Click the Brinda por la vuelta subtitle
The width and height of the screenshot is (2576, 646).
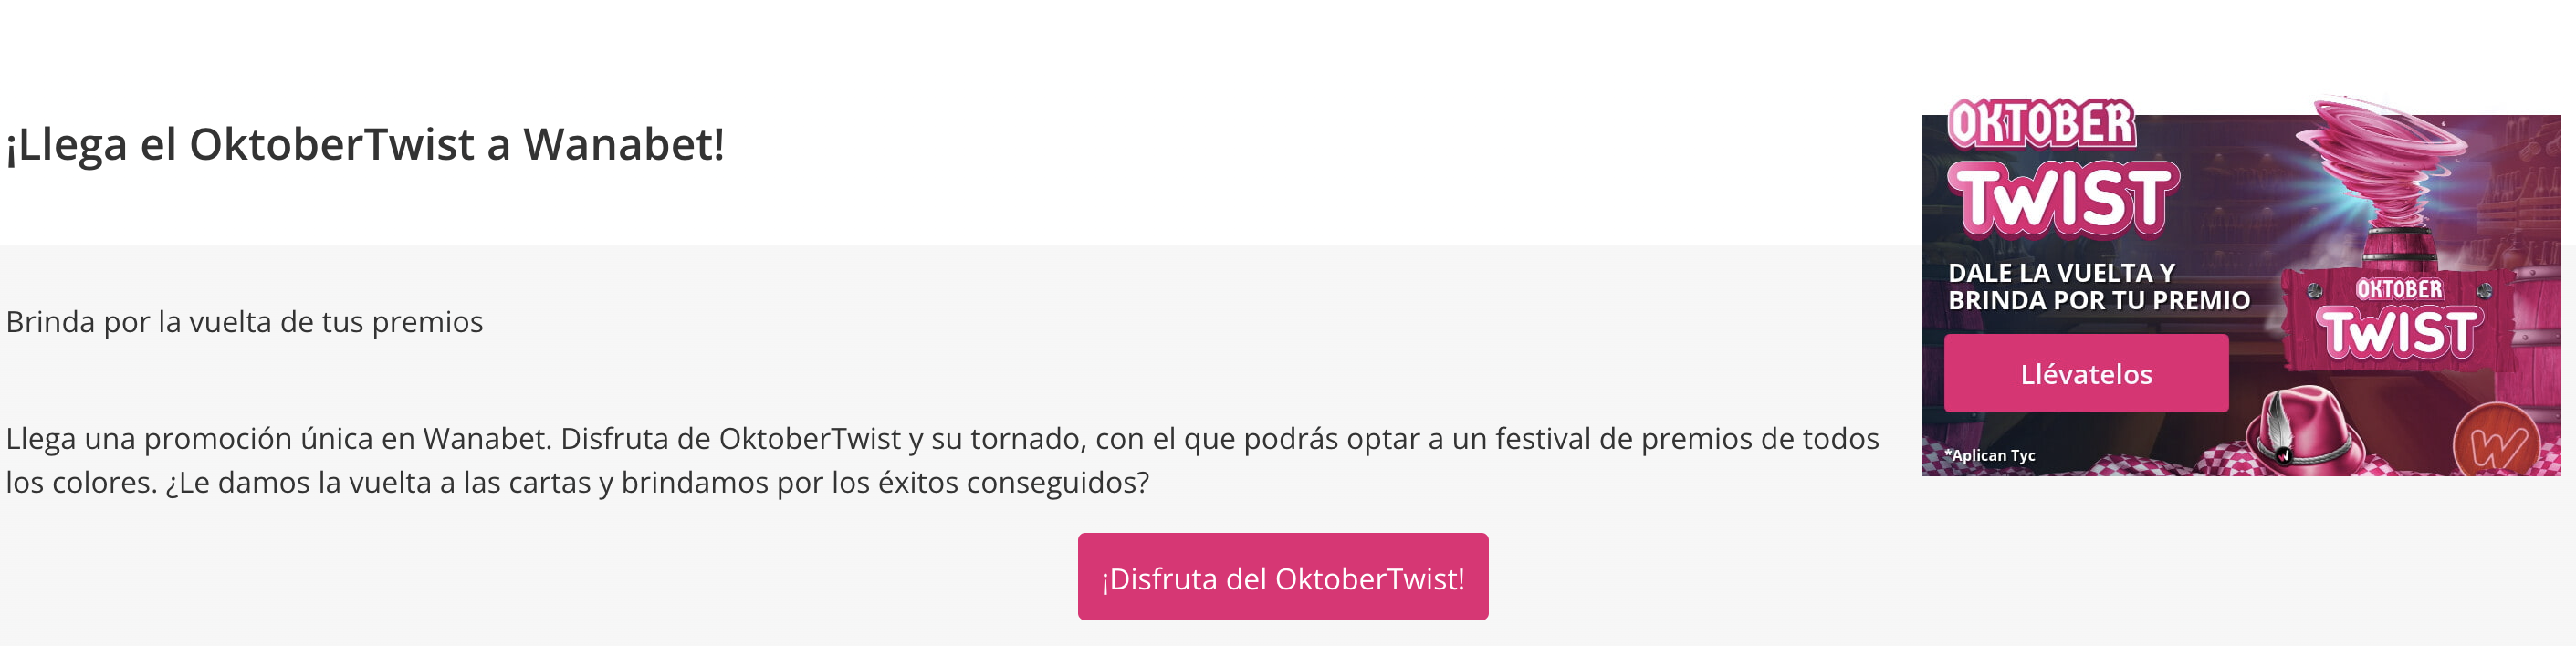244,322
